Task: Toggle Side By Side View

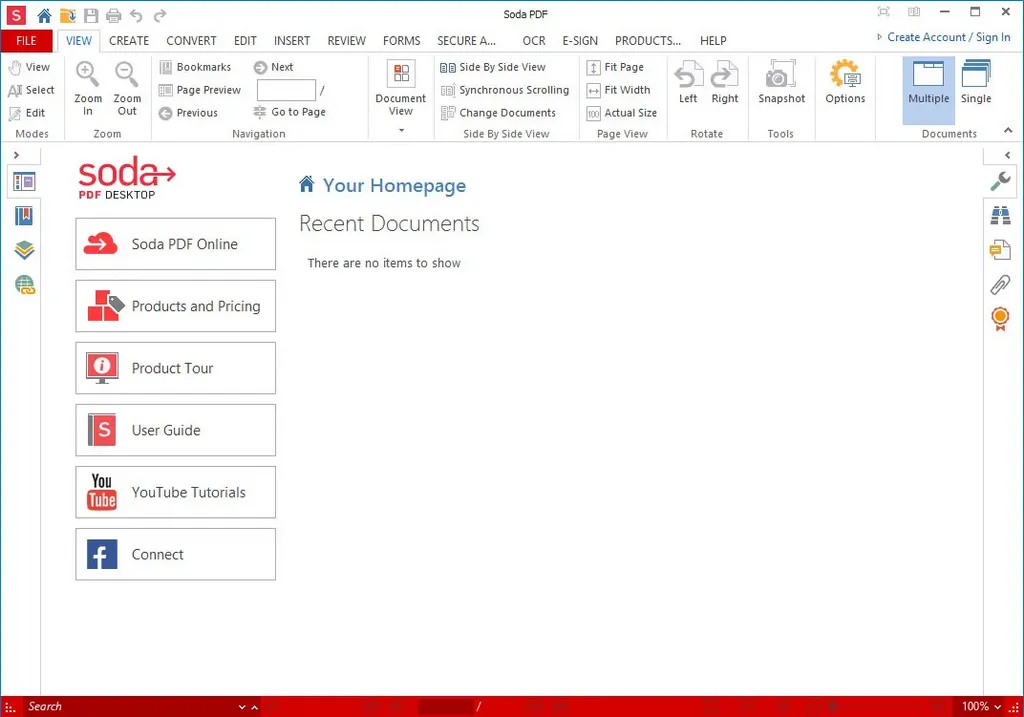Action: pos(492,67)
